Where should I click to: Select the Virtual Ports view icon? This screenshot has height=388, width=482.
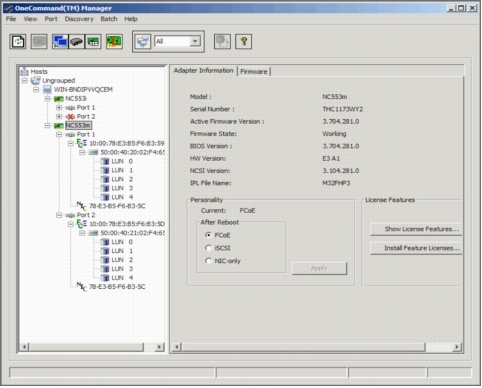(x=93, y=42)
